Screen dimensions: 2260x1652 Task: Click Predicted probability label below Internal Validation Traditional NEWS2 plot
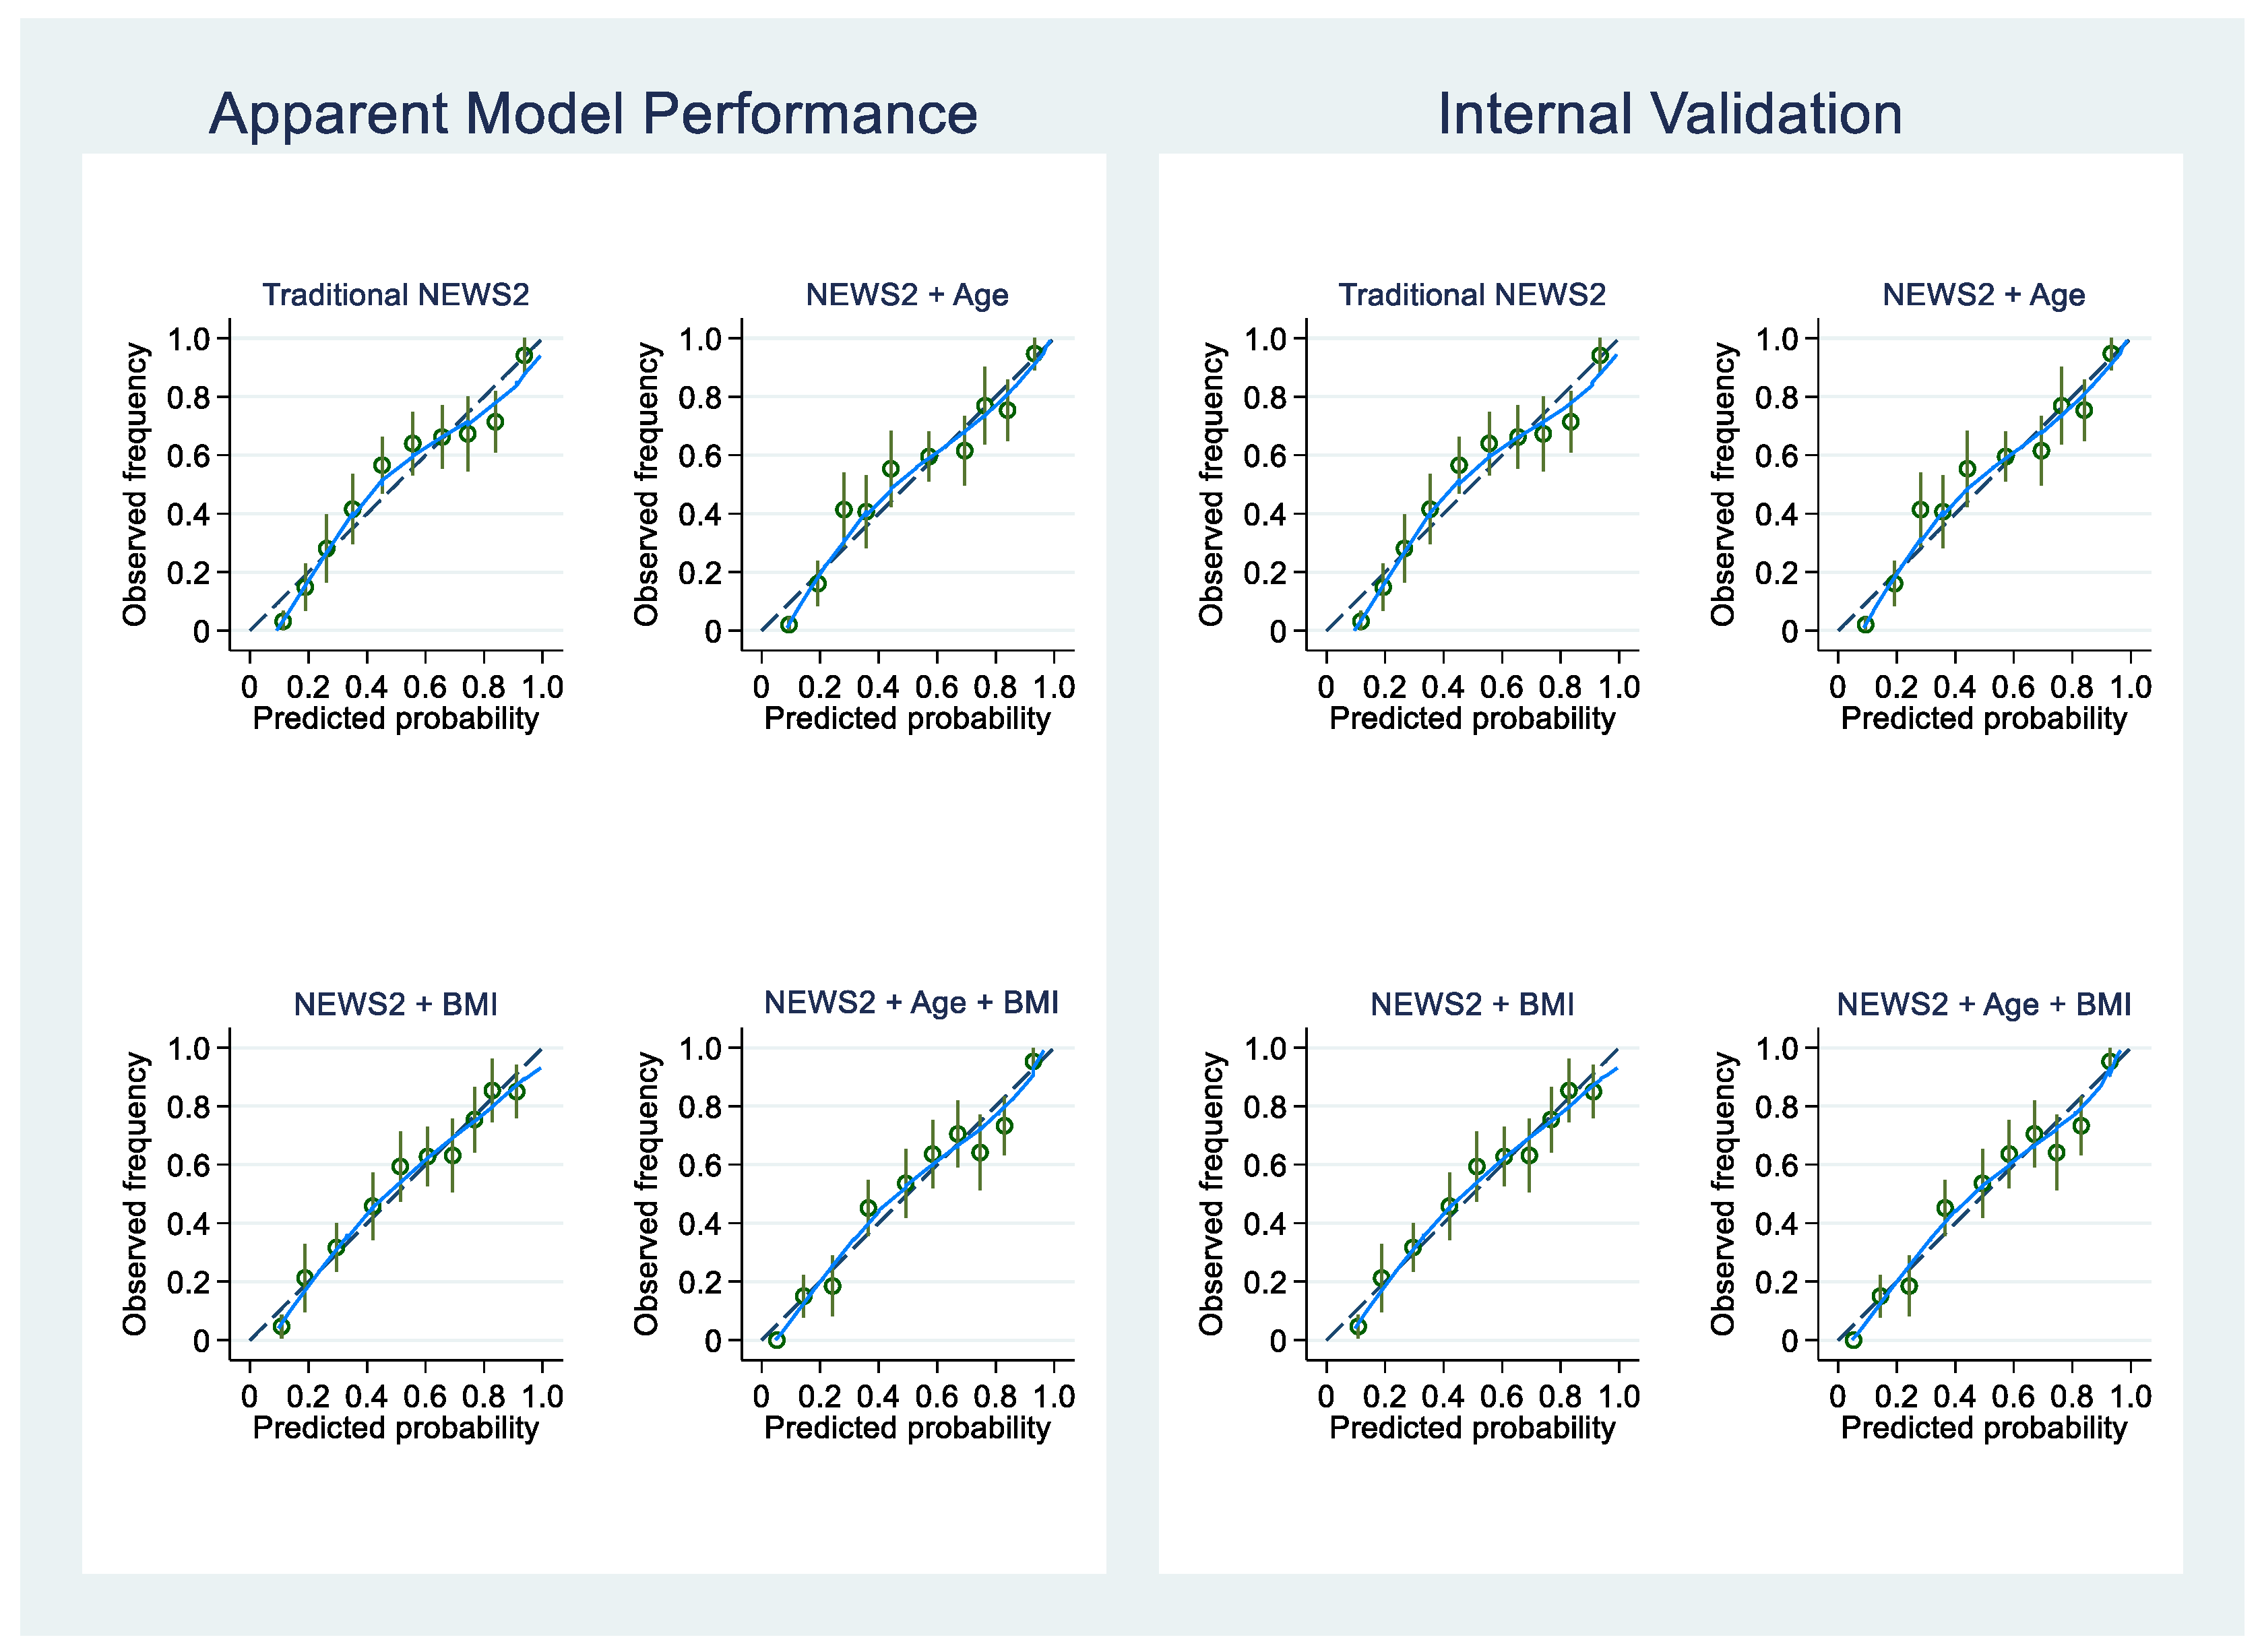(x=1472, y=718)
